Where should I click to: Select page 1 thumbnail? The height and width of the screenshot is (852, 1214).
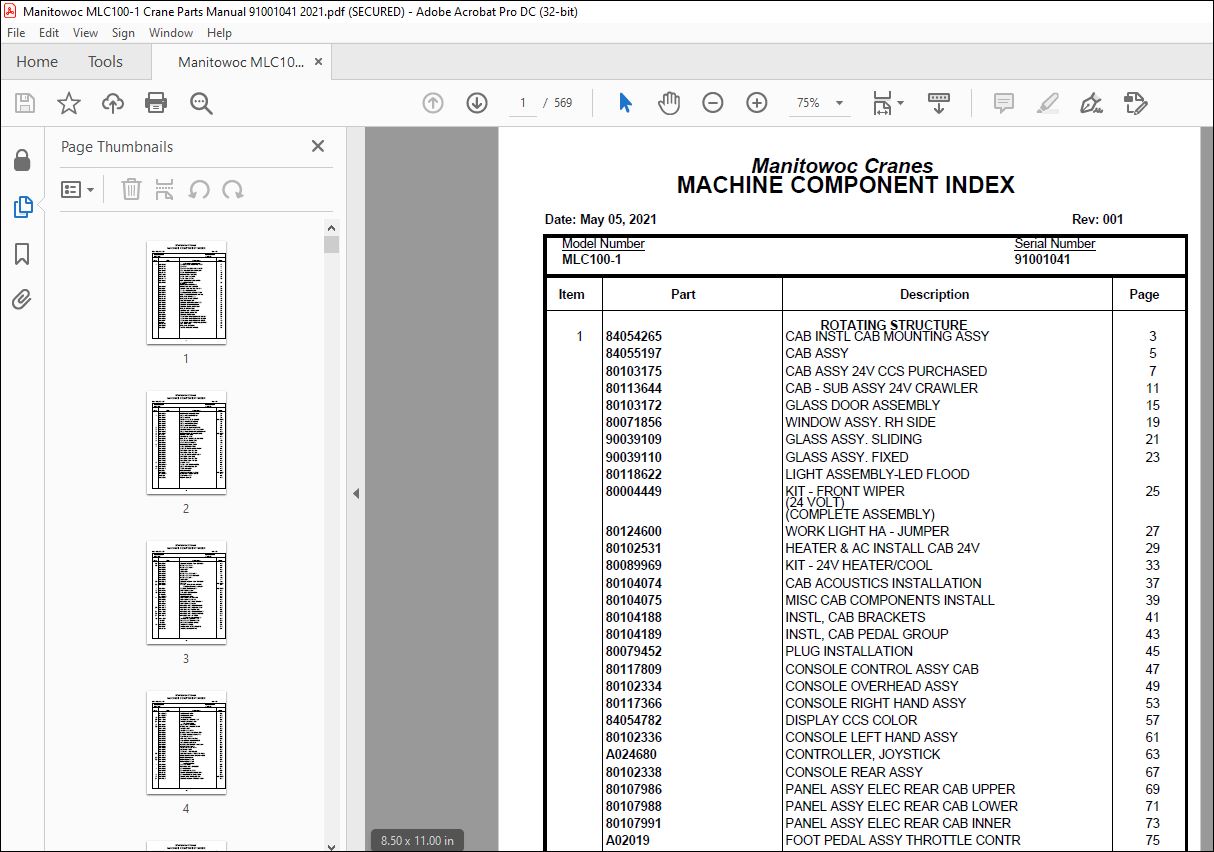click(186, 292)
